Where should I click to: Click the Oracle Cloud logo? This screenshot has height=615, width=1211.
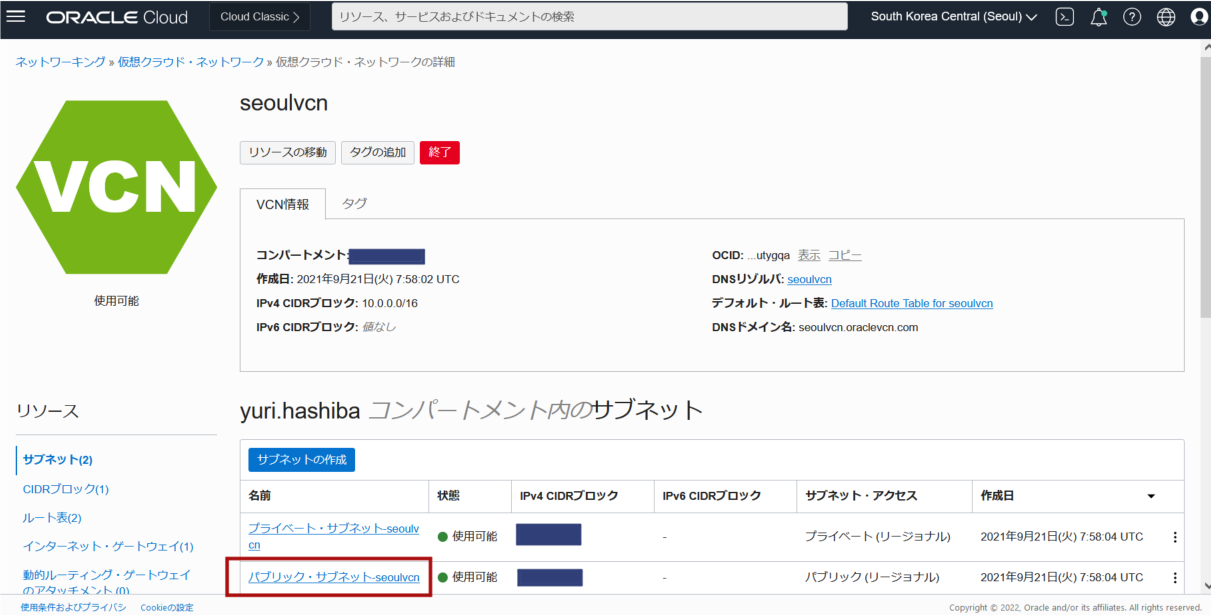tap(117, 17)
